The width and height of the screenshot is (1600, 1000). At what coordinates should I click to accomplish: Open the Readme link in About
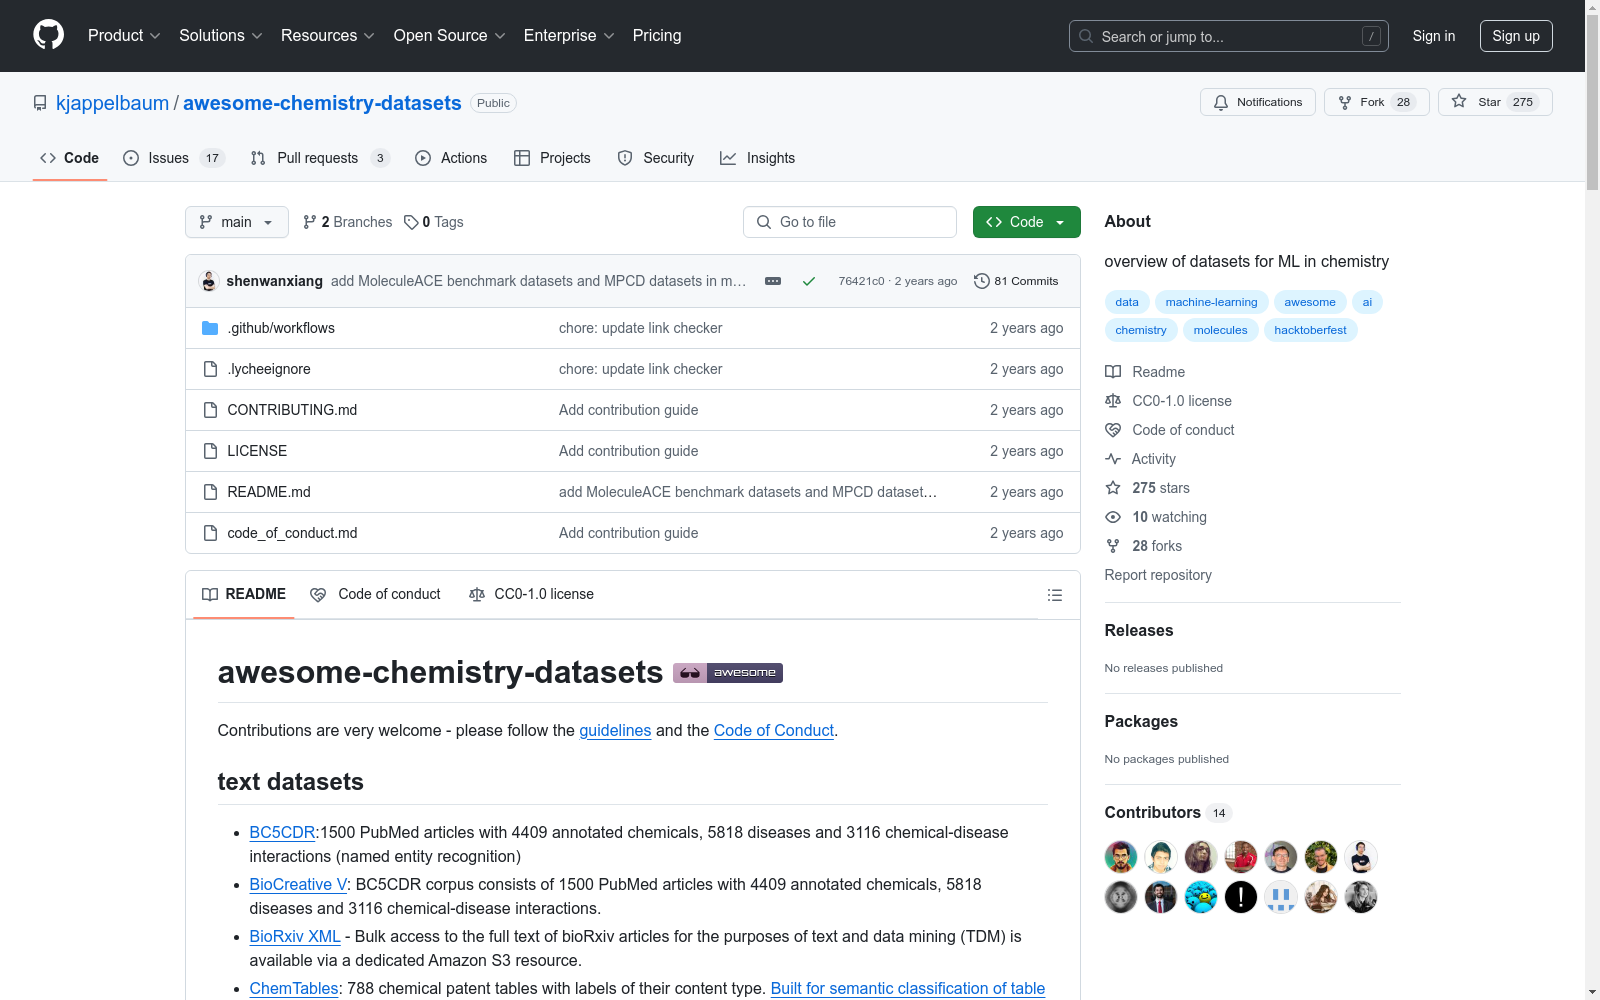(x=1145, y=372)
